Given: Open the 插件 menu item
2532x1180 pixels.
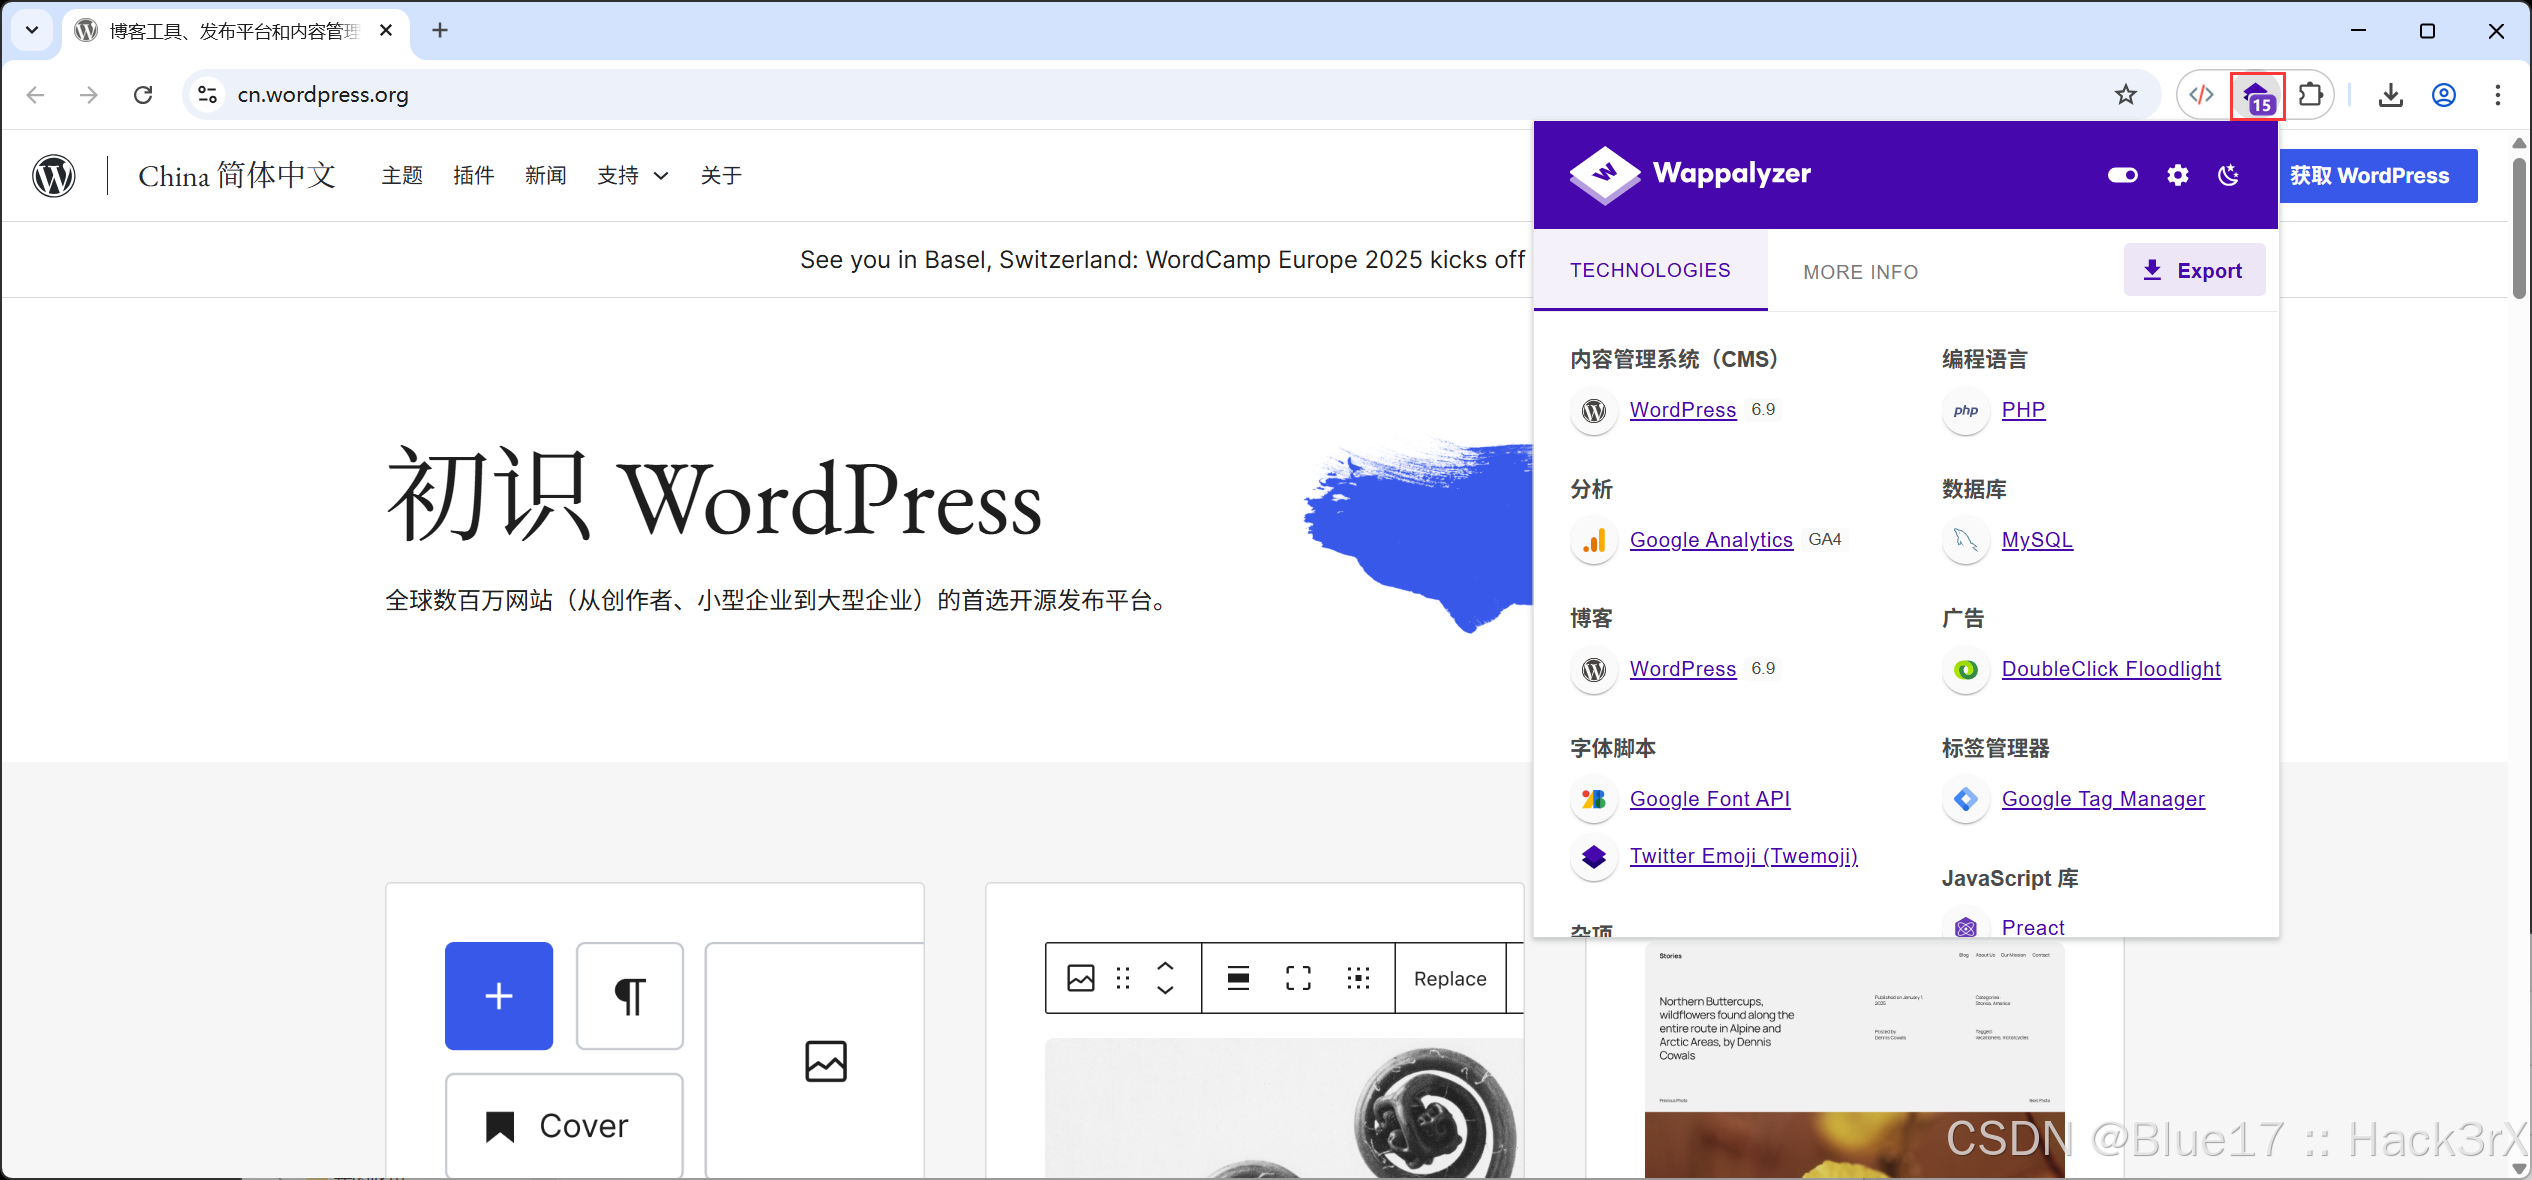Looking at the screenshot, I should click(473, 176).
